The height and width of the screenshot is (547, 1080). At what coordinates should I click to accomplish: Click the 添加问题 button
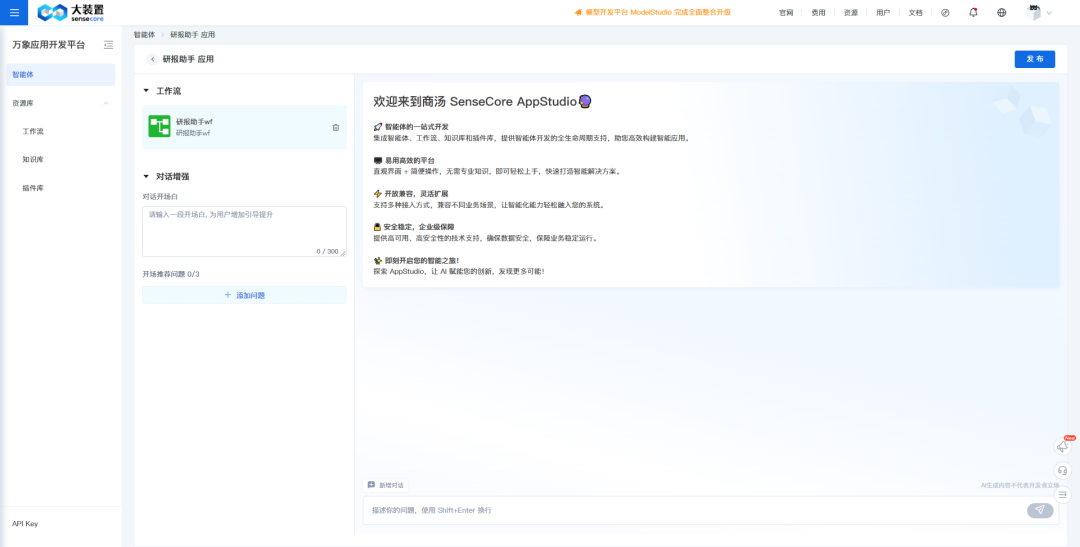245,295
